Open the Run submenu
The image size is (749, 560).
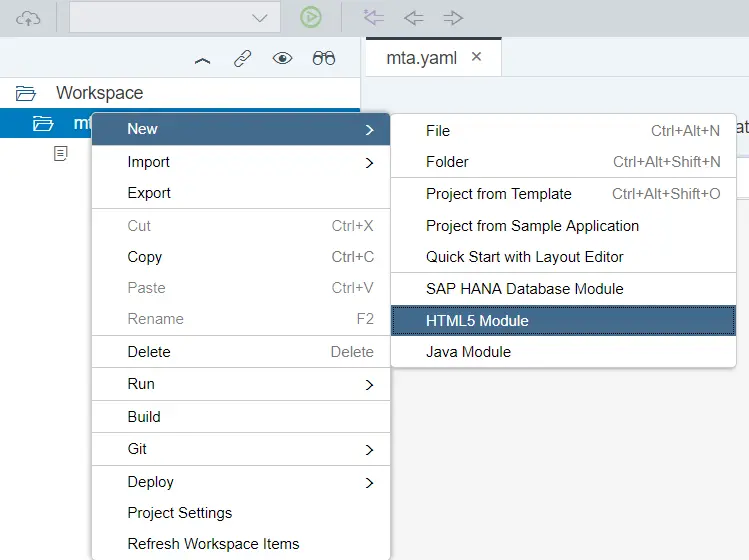(x=241, y=384)
